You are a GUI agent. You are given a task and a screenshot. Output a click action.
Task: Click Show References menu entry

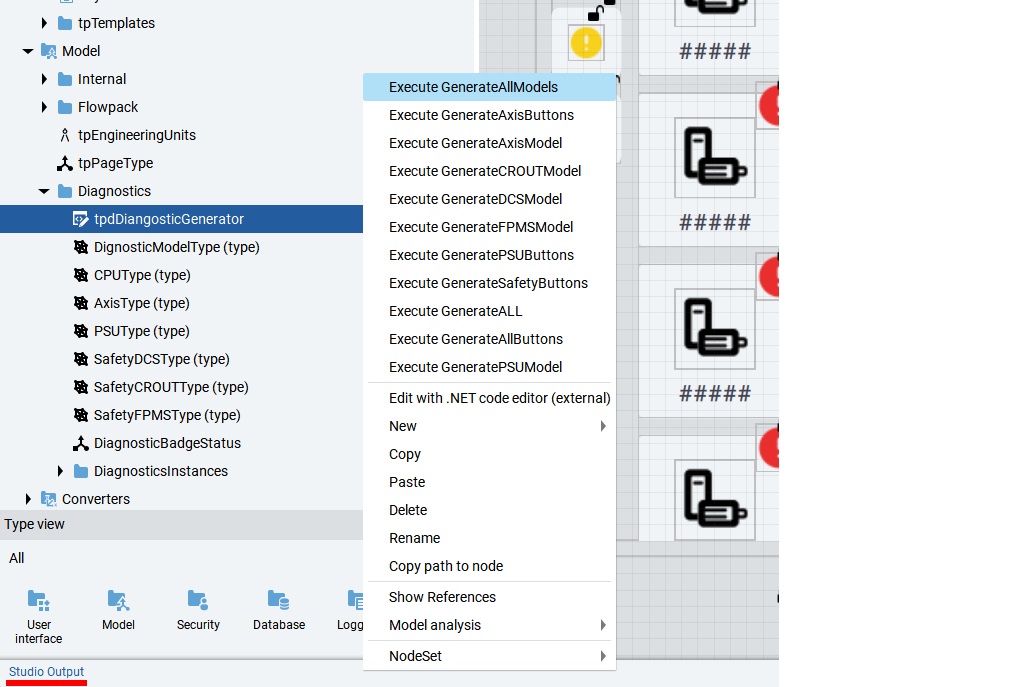click(442, 597)
